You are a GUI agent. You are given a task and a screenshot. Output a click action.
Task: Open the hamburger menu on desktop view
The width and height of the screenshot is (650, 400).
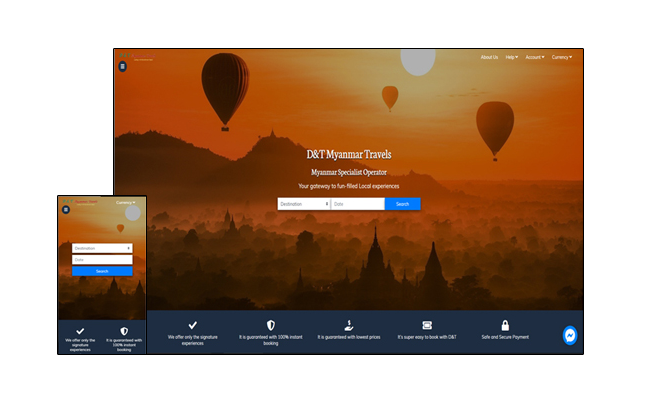[123, 66]
